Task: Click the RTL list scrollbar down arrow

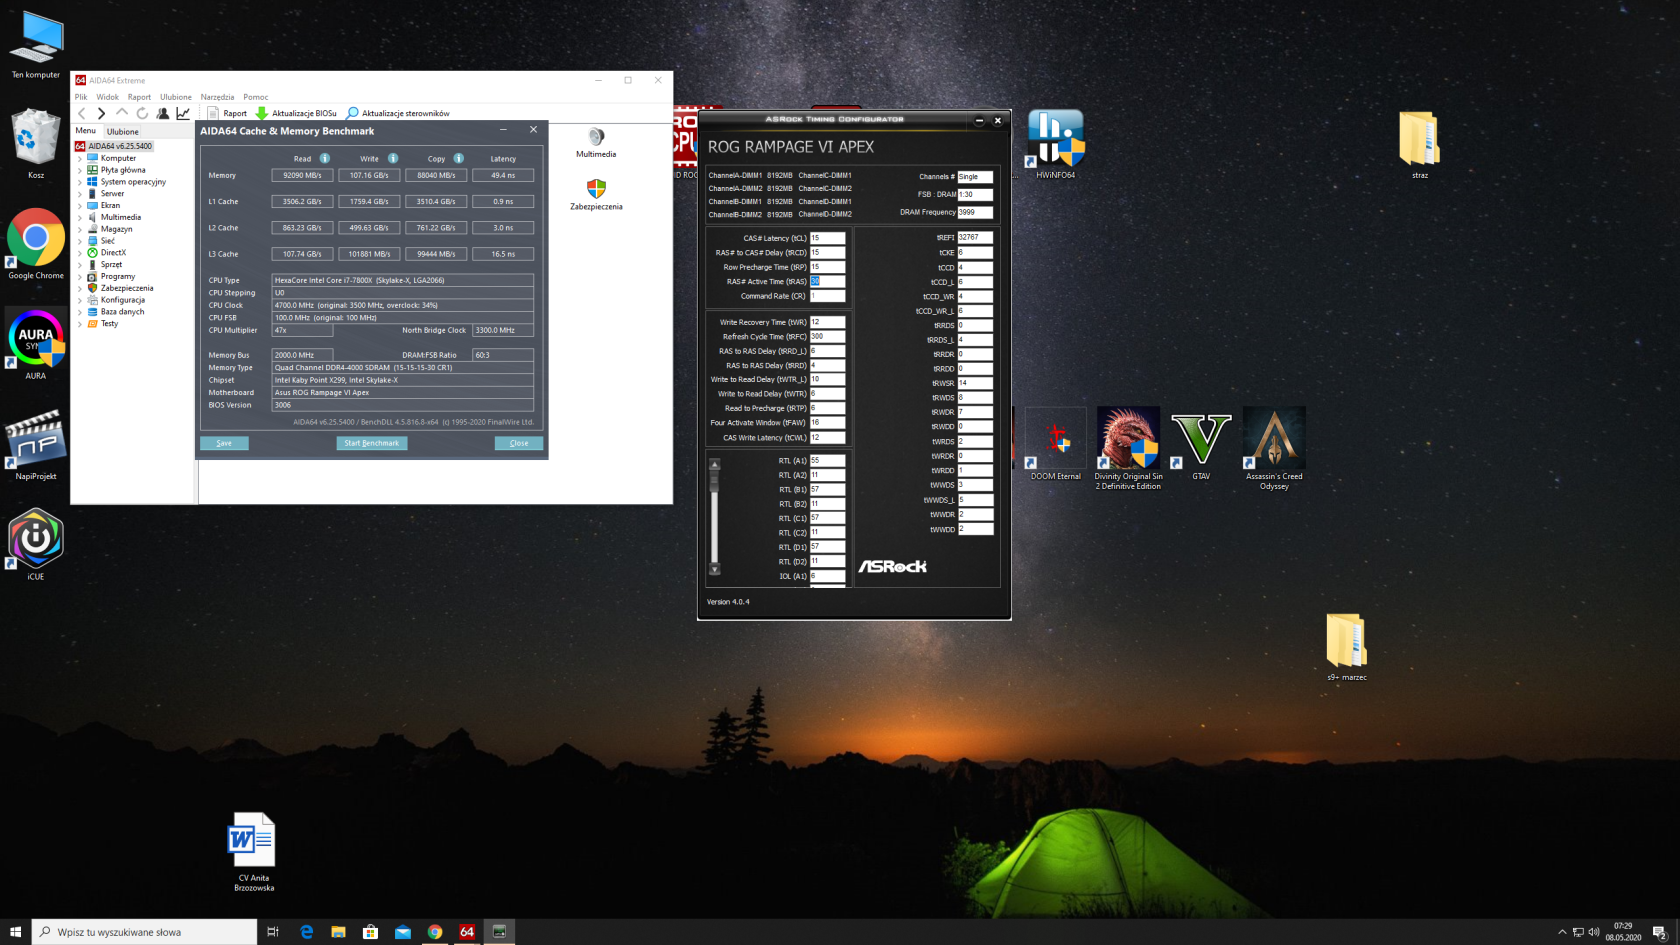Action: 714,570
